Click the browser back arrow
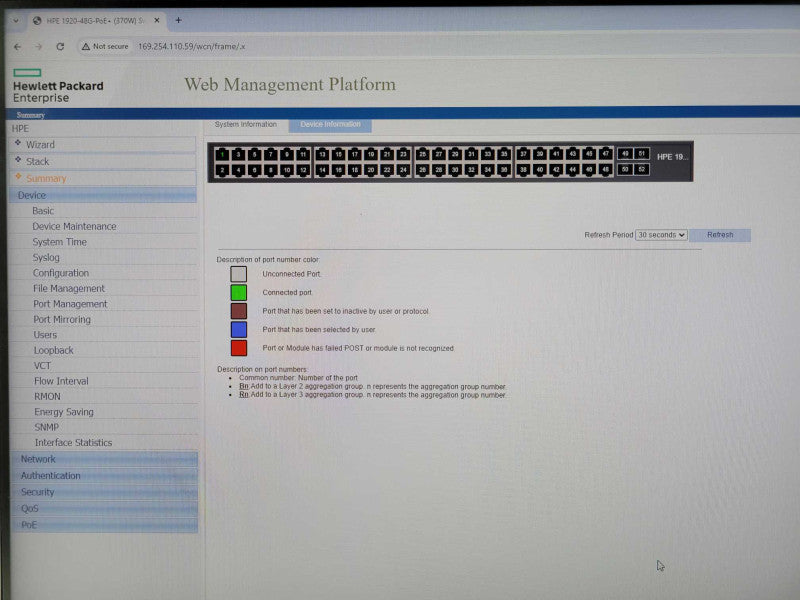The height and width of the screenshot is (600, 800). pyautogui.click(x=18, y=46)
